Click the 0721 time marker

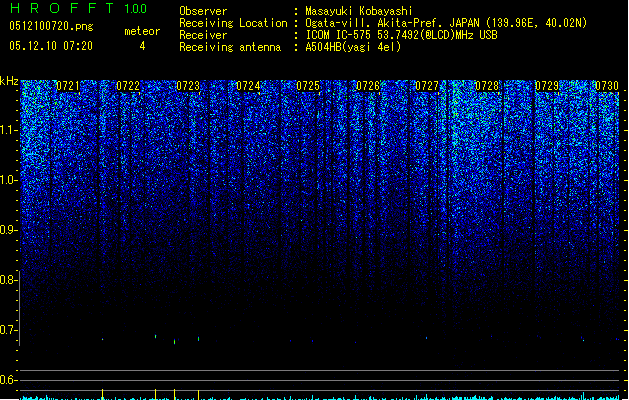68,86
